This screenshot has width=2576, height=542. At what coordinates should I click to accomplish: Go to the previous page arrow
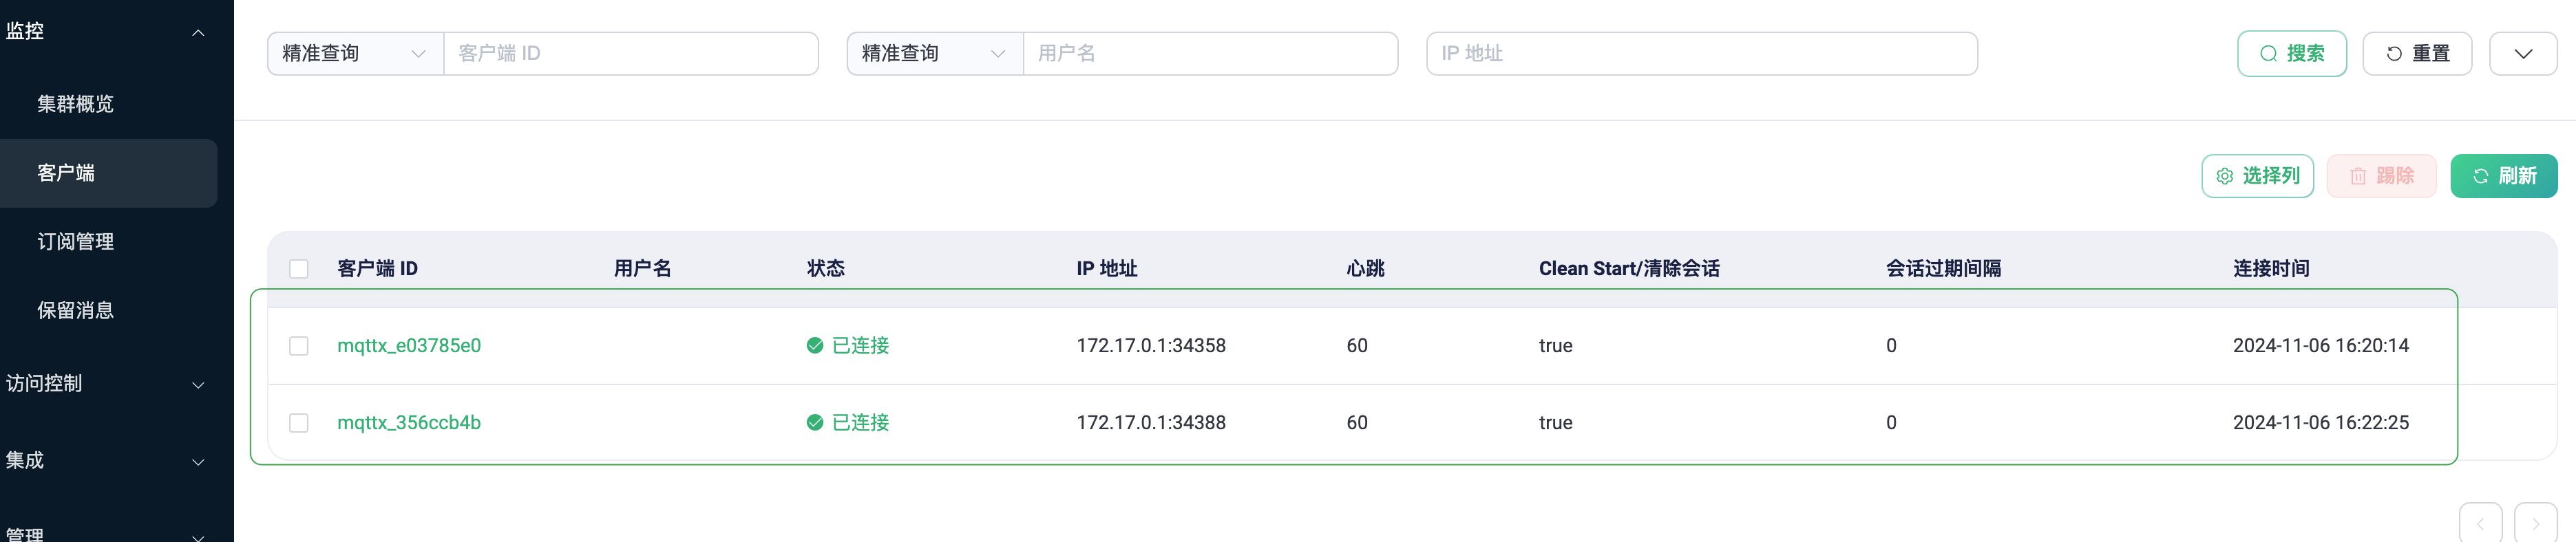pos(2480,524)
